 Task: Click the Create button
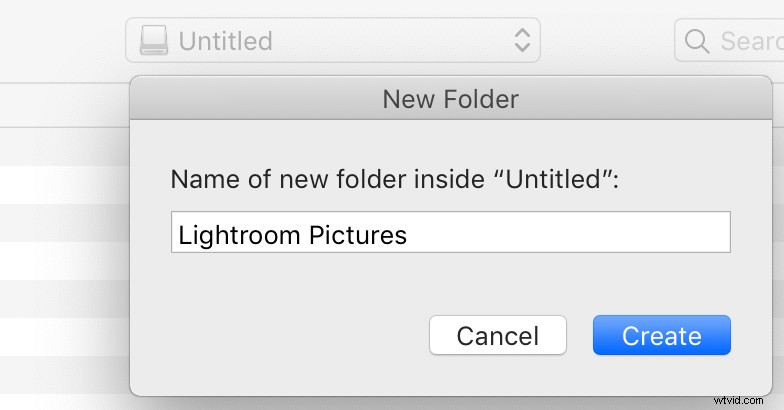(x=662, y=335)
